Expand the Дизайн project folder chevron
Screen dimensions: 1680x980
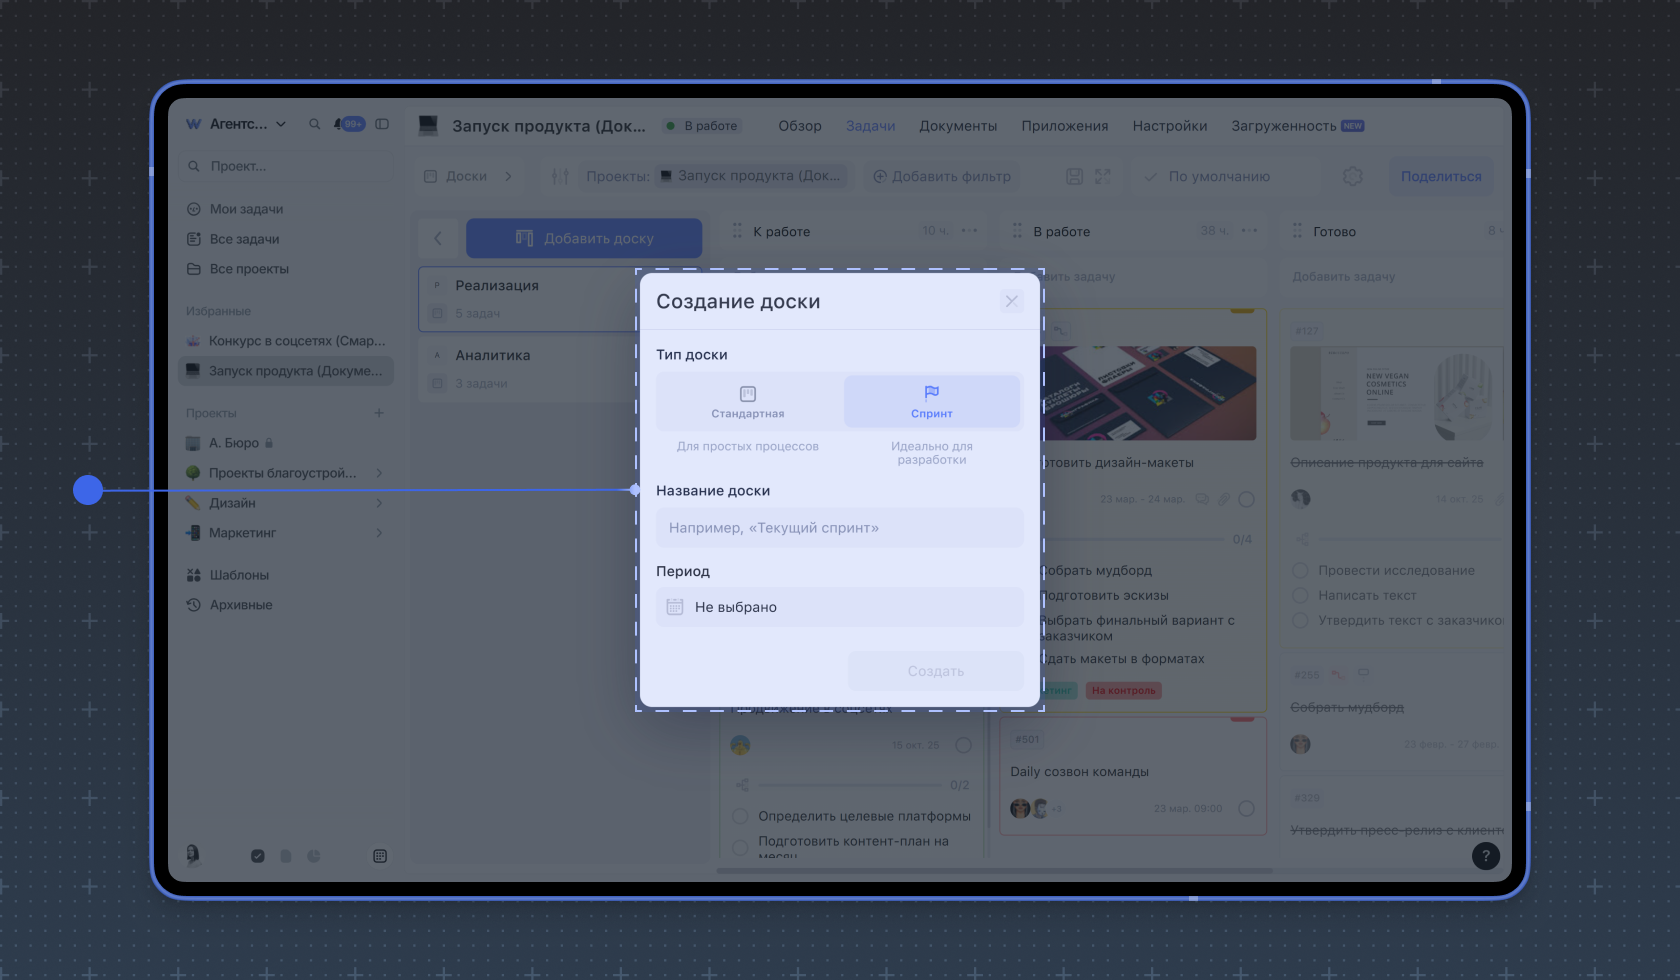click(x=379, y=503)
